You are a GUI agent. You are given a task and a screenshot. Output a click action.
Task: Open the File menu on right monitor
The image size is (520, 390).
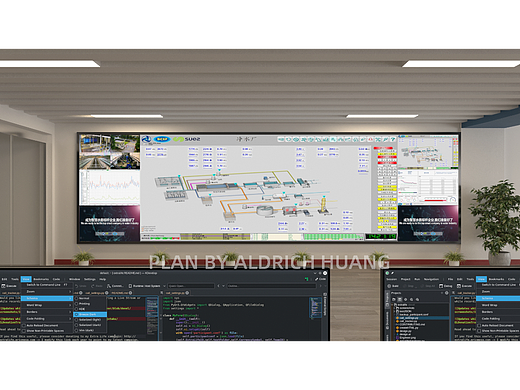coord(450,279)
